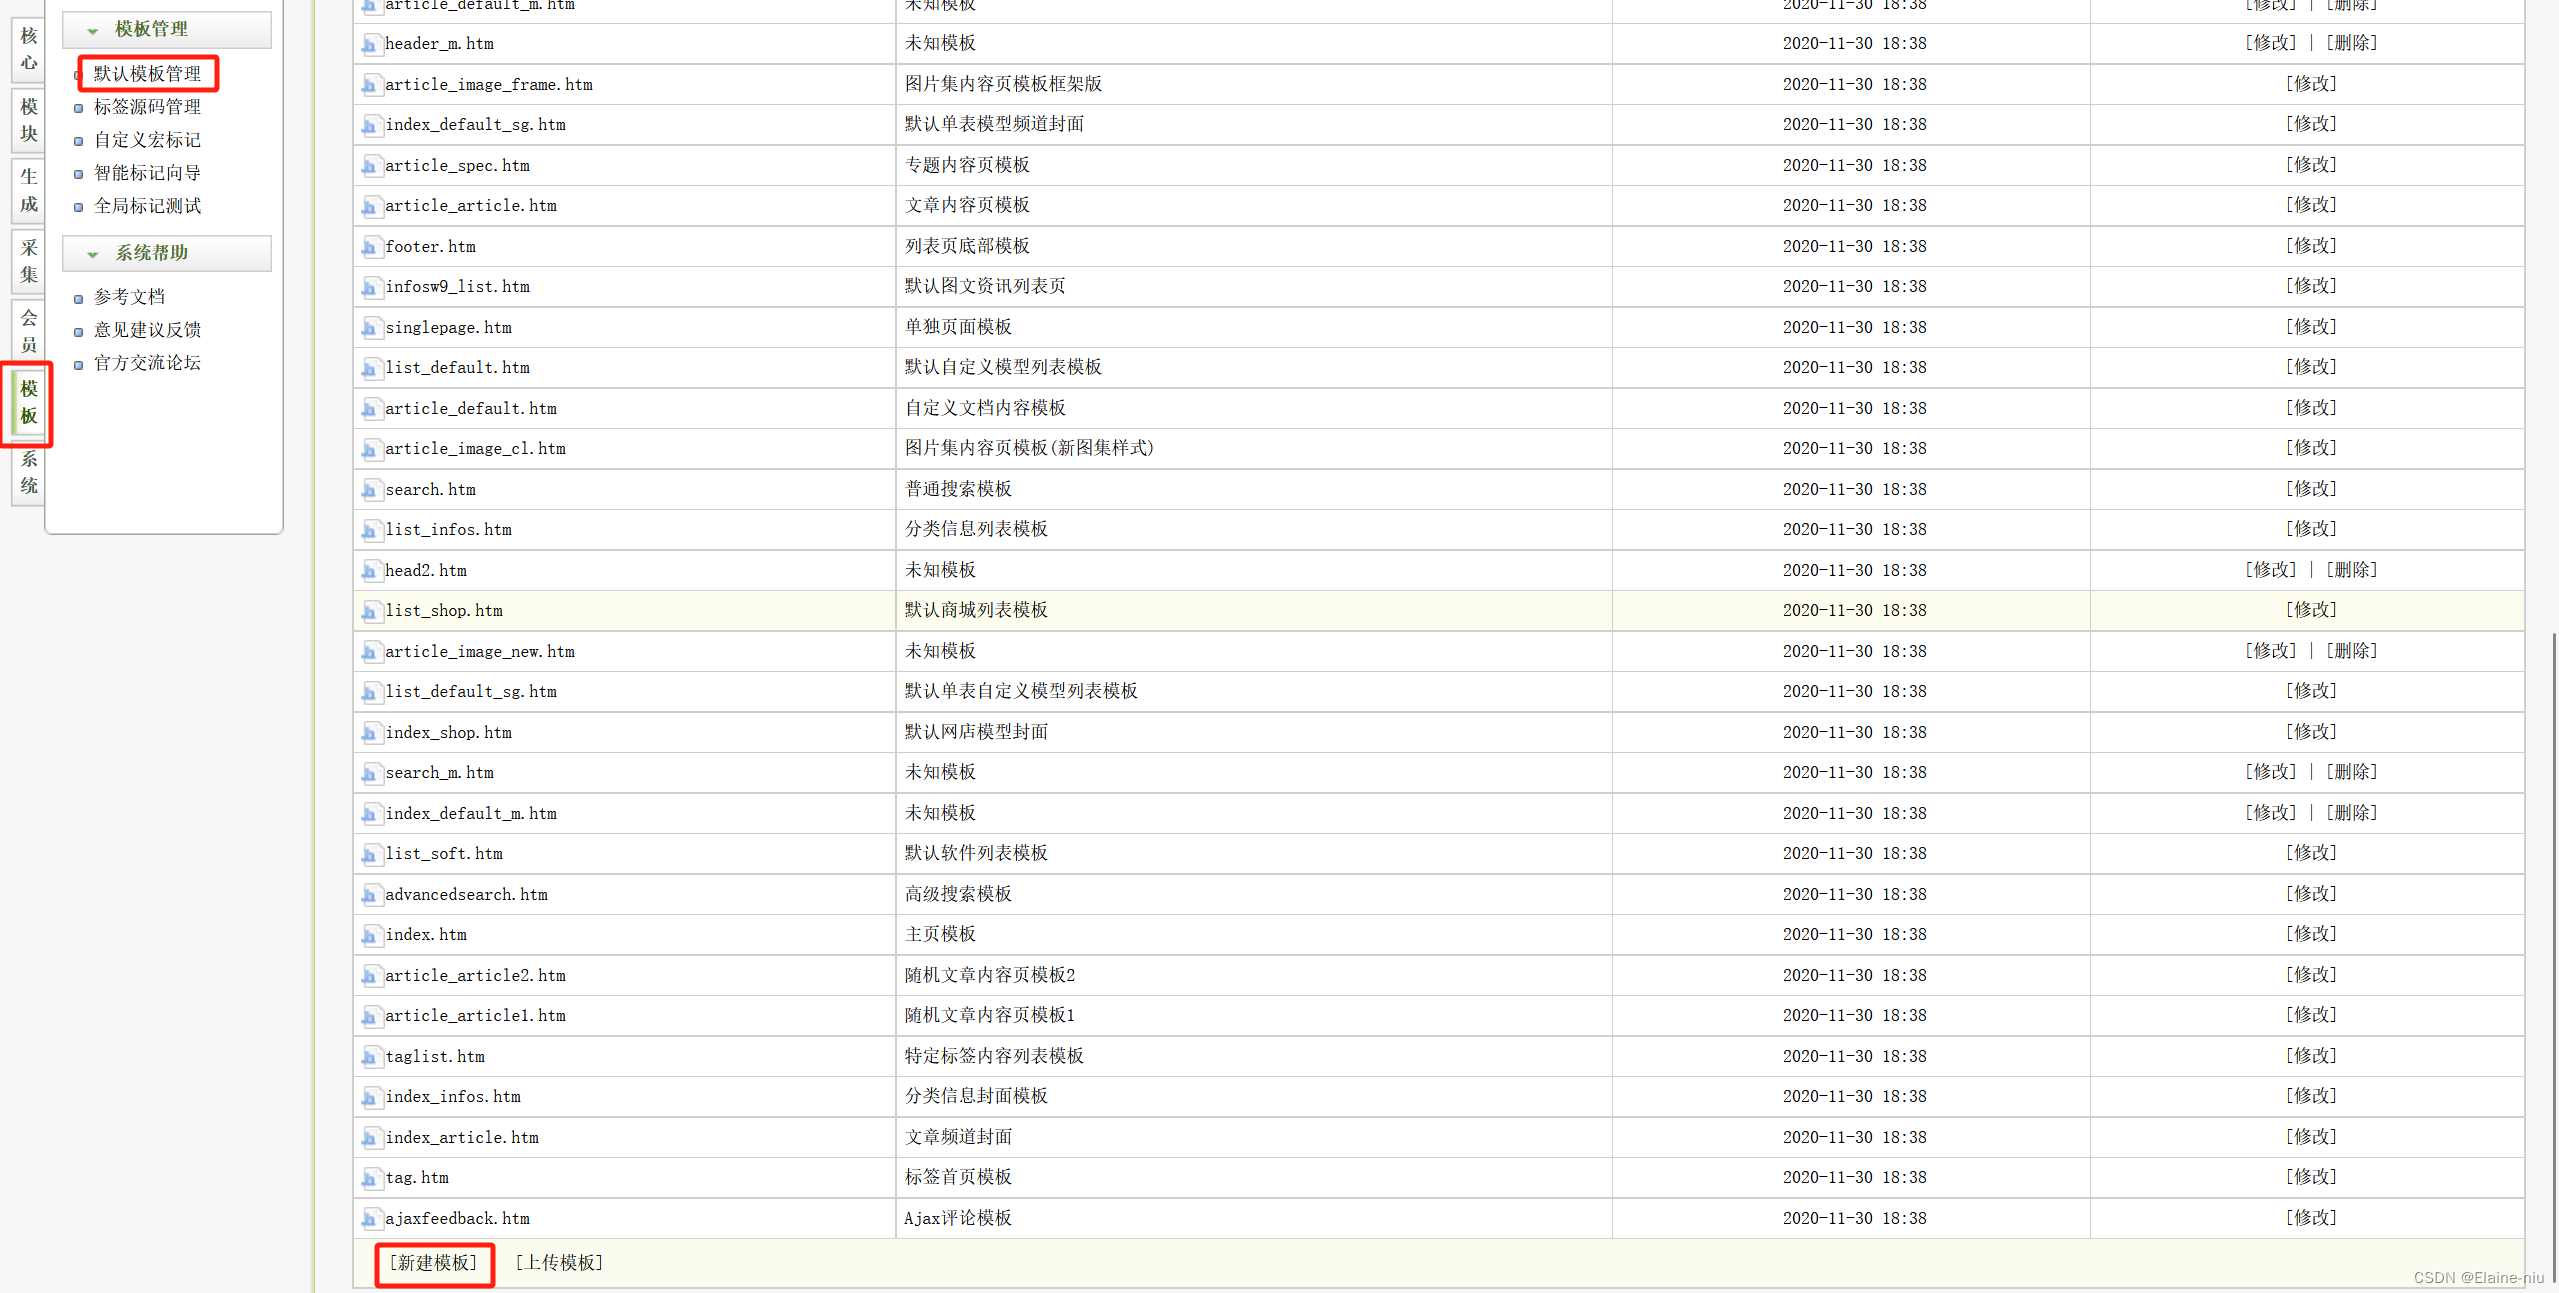Switch to the 模块 side tab
The height and width of the screenshot is (1293, 2559).
pos(29,120)
